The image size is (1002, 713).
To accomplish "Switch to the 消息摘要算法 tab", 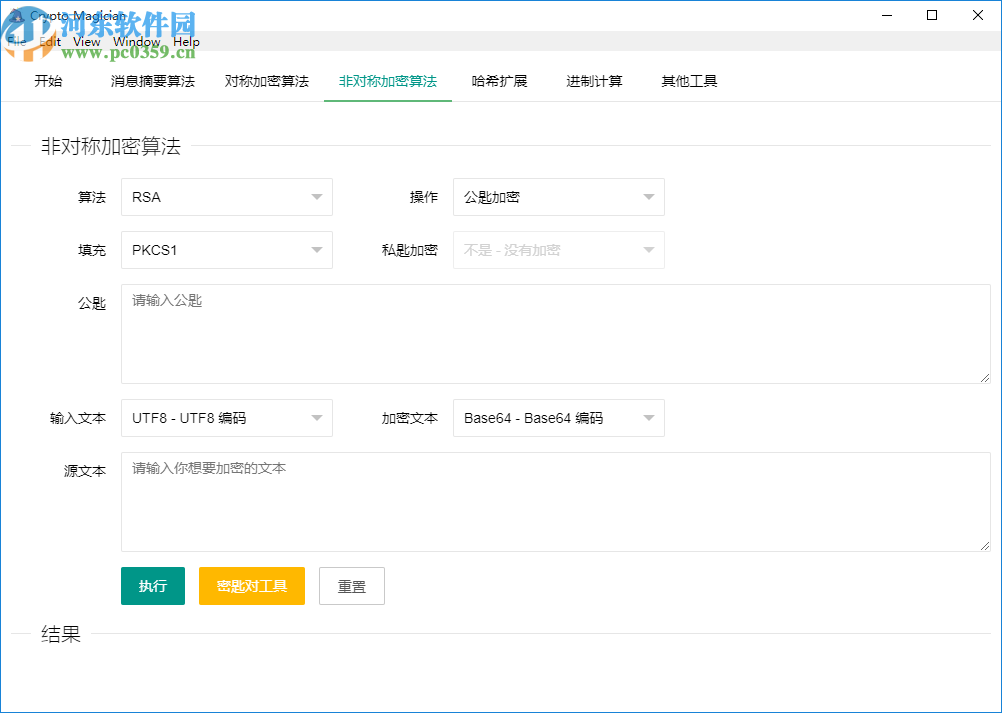I will (151, 81).
